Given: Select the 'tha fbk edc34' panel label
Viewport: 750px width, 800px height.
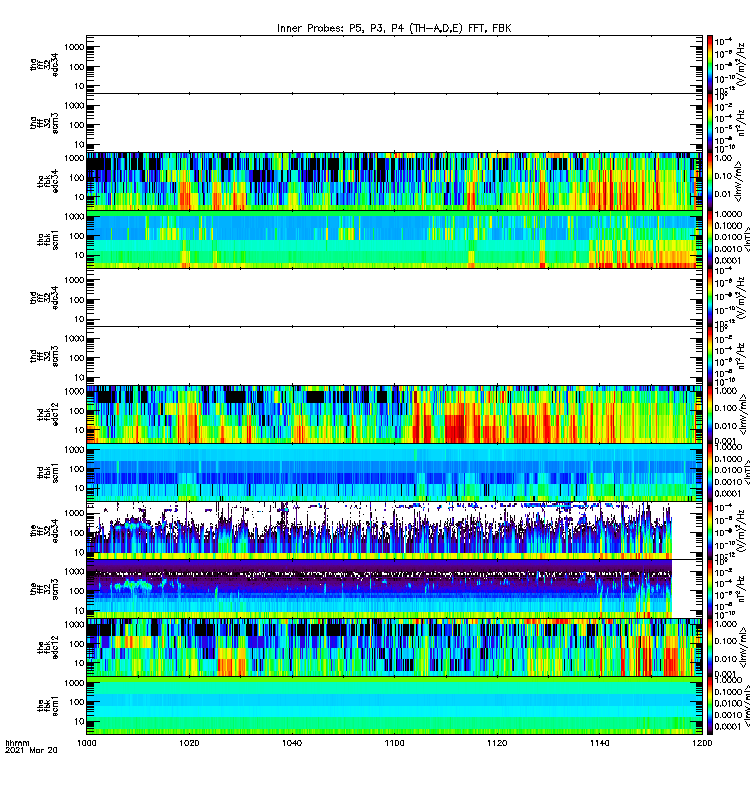Looking at the screenshot, I should point(48,181).
